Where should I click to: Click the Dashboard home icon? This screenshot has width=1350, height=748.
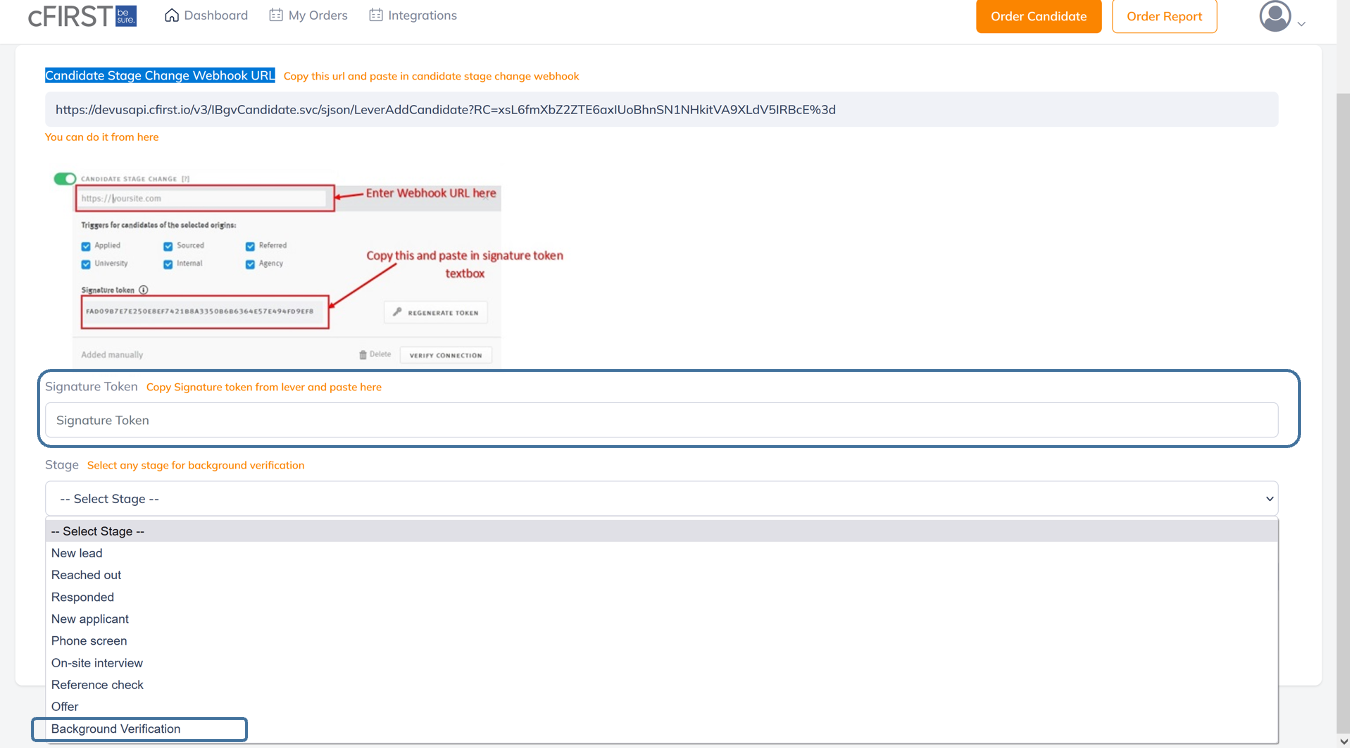coord(172,14)
